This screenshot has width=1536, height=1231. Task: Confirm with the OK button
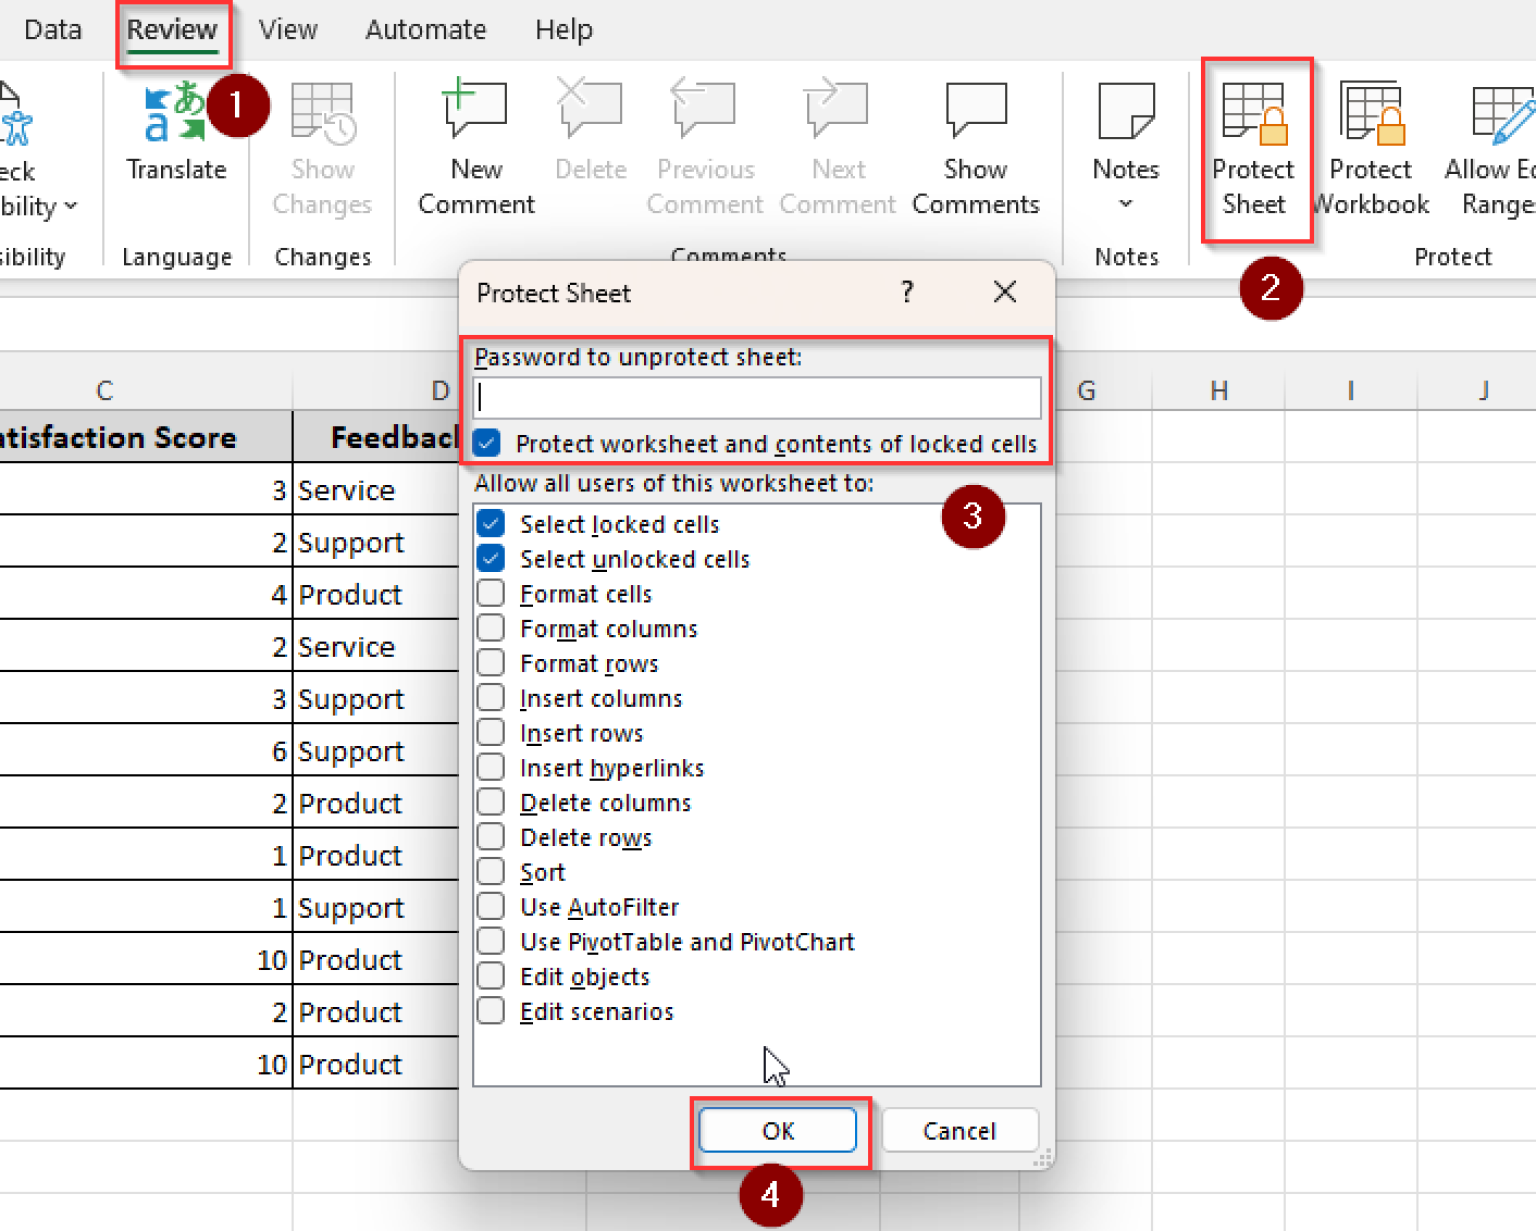tap(777, 1130)
